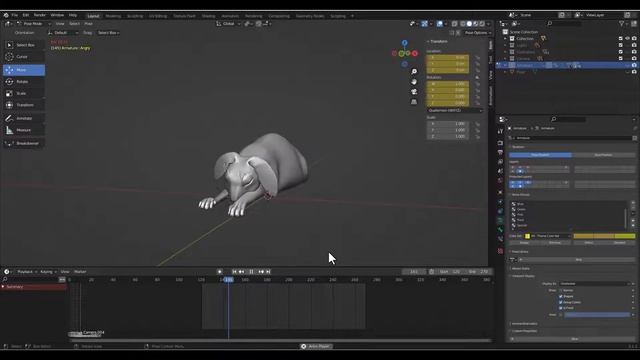
Task: Select the Measure tool
Action: click(x=24, y=130)
